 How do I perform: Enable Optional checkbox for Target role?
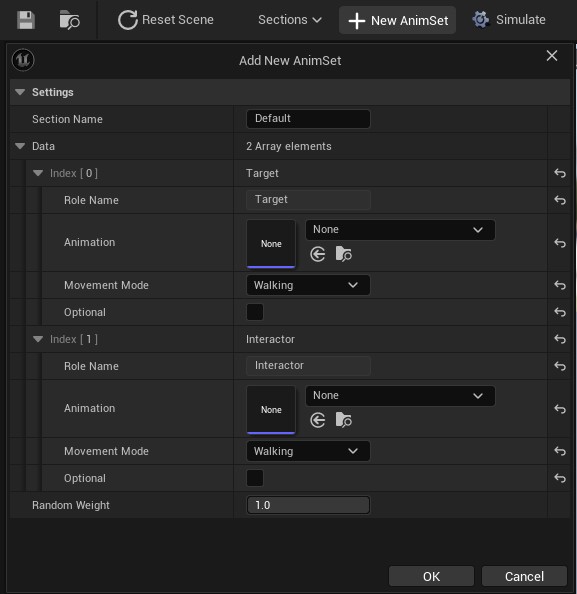(255, 312)
